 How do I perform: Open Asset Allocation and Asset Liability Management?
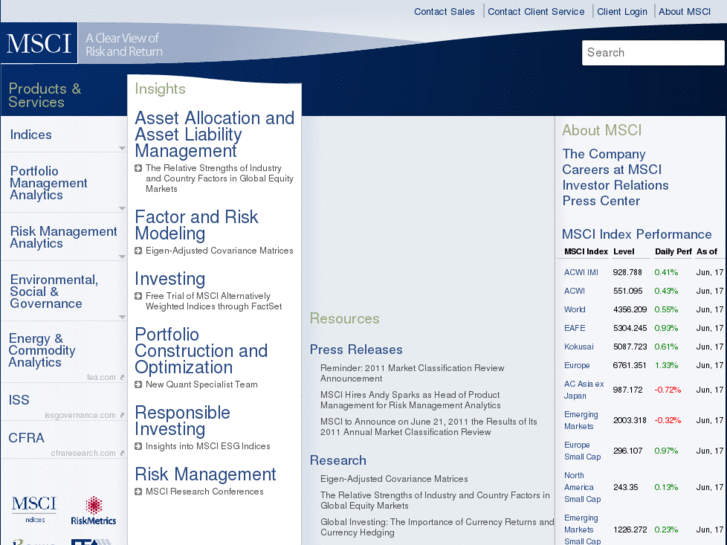click(x=214, y=135)
